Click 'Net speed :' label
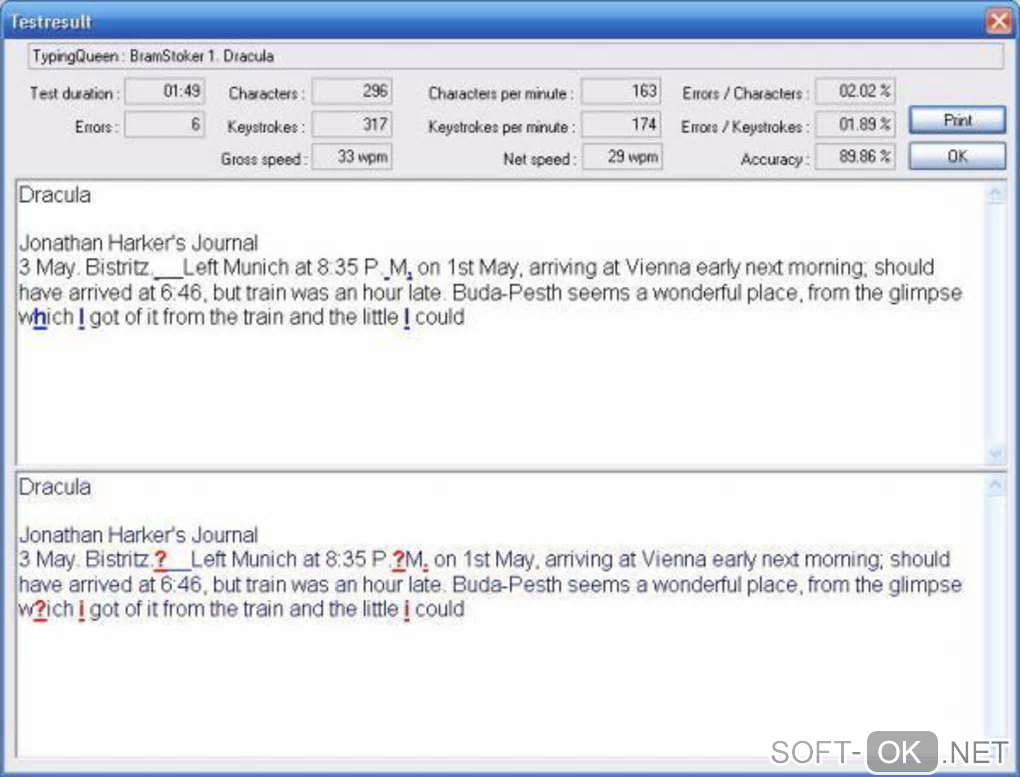This screenshot has height=777, width=1020. (540, 159)
